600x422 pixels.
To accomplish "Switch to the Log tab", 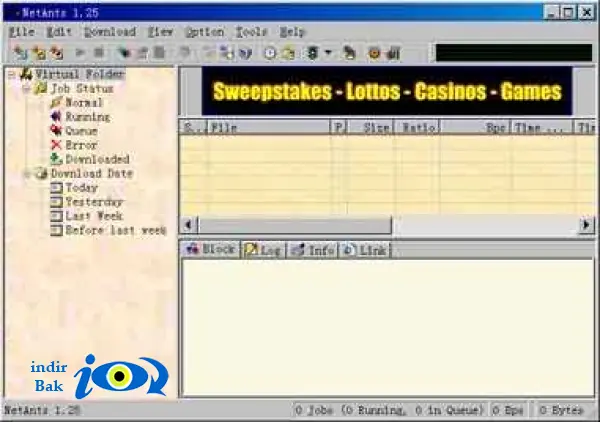I will (264, 250).
